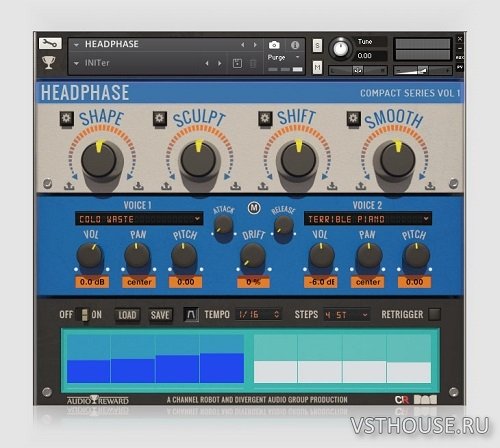Click the DRIFT knob
500x448 pixels.
coord(253,256)
